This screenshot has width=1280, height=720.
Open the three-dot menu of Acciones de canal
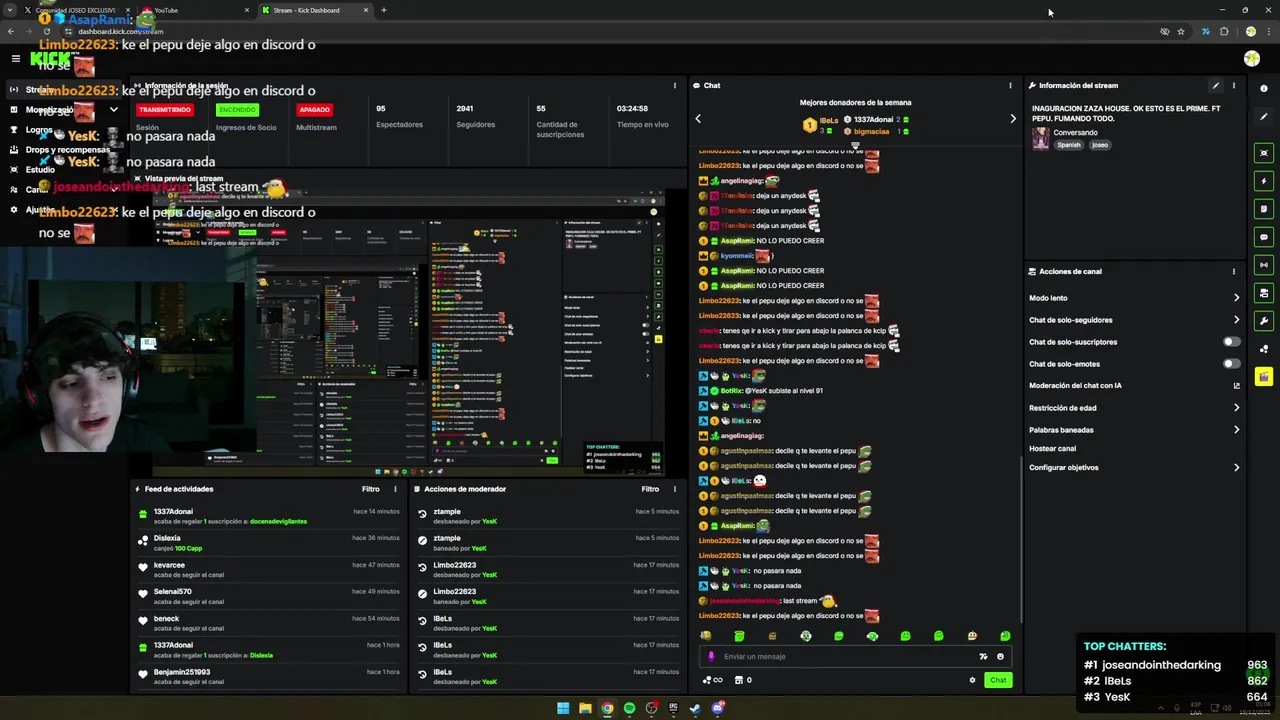[x=1233, y=272]
